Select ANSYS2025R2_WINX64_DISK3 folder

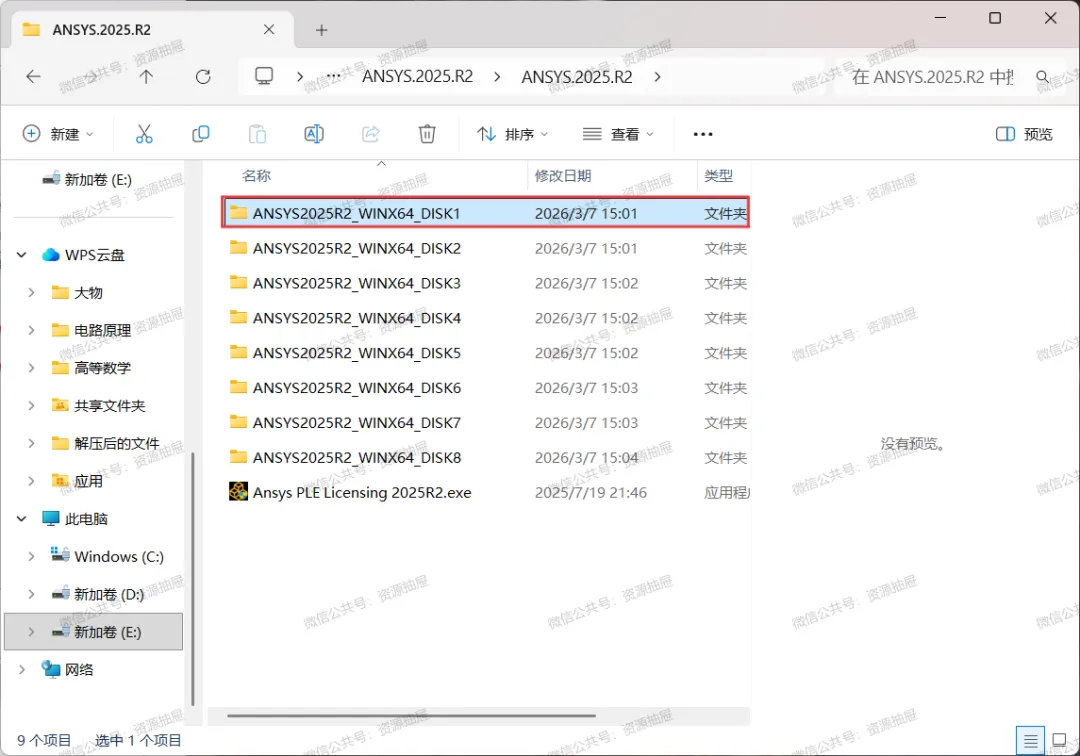pos(486,283)
